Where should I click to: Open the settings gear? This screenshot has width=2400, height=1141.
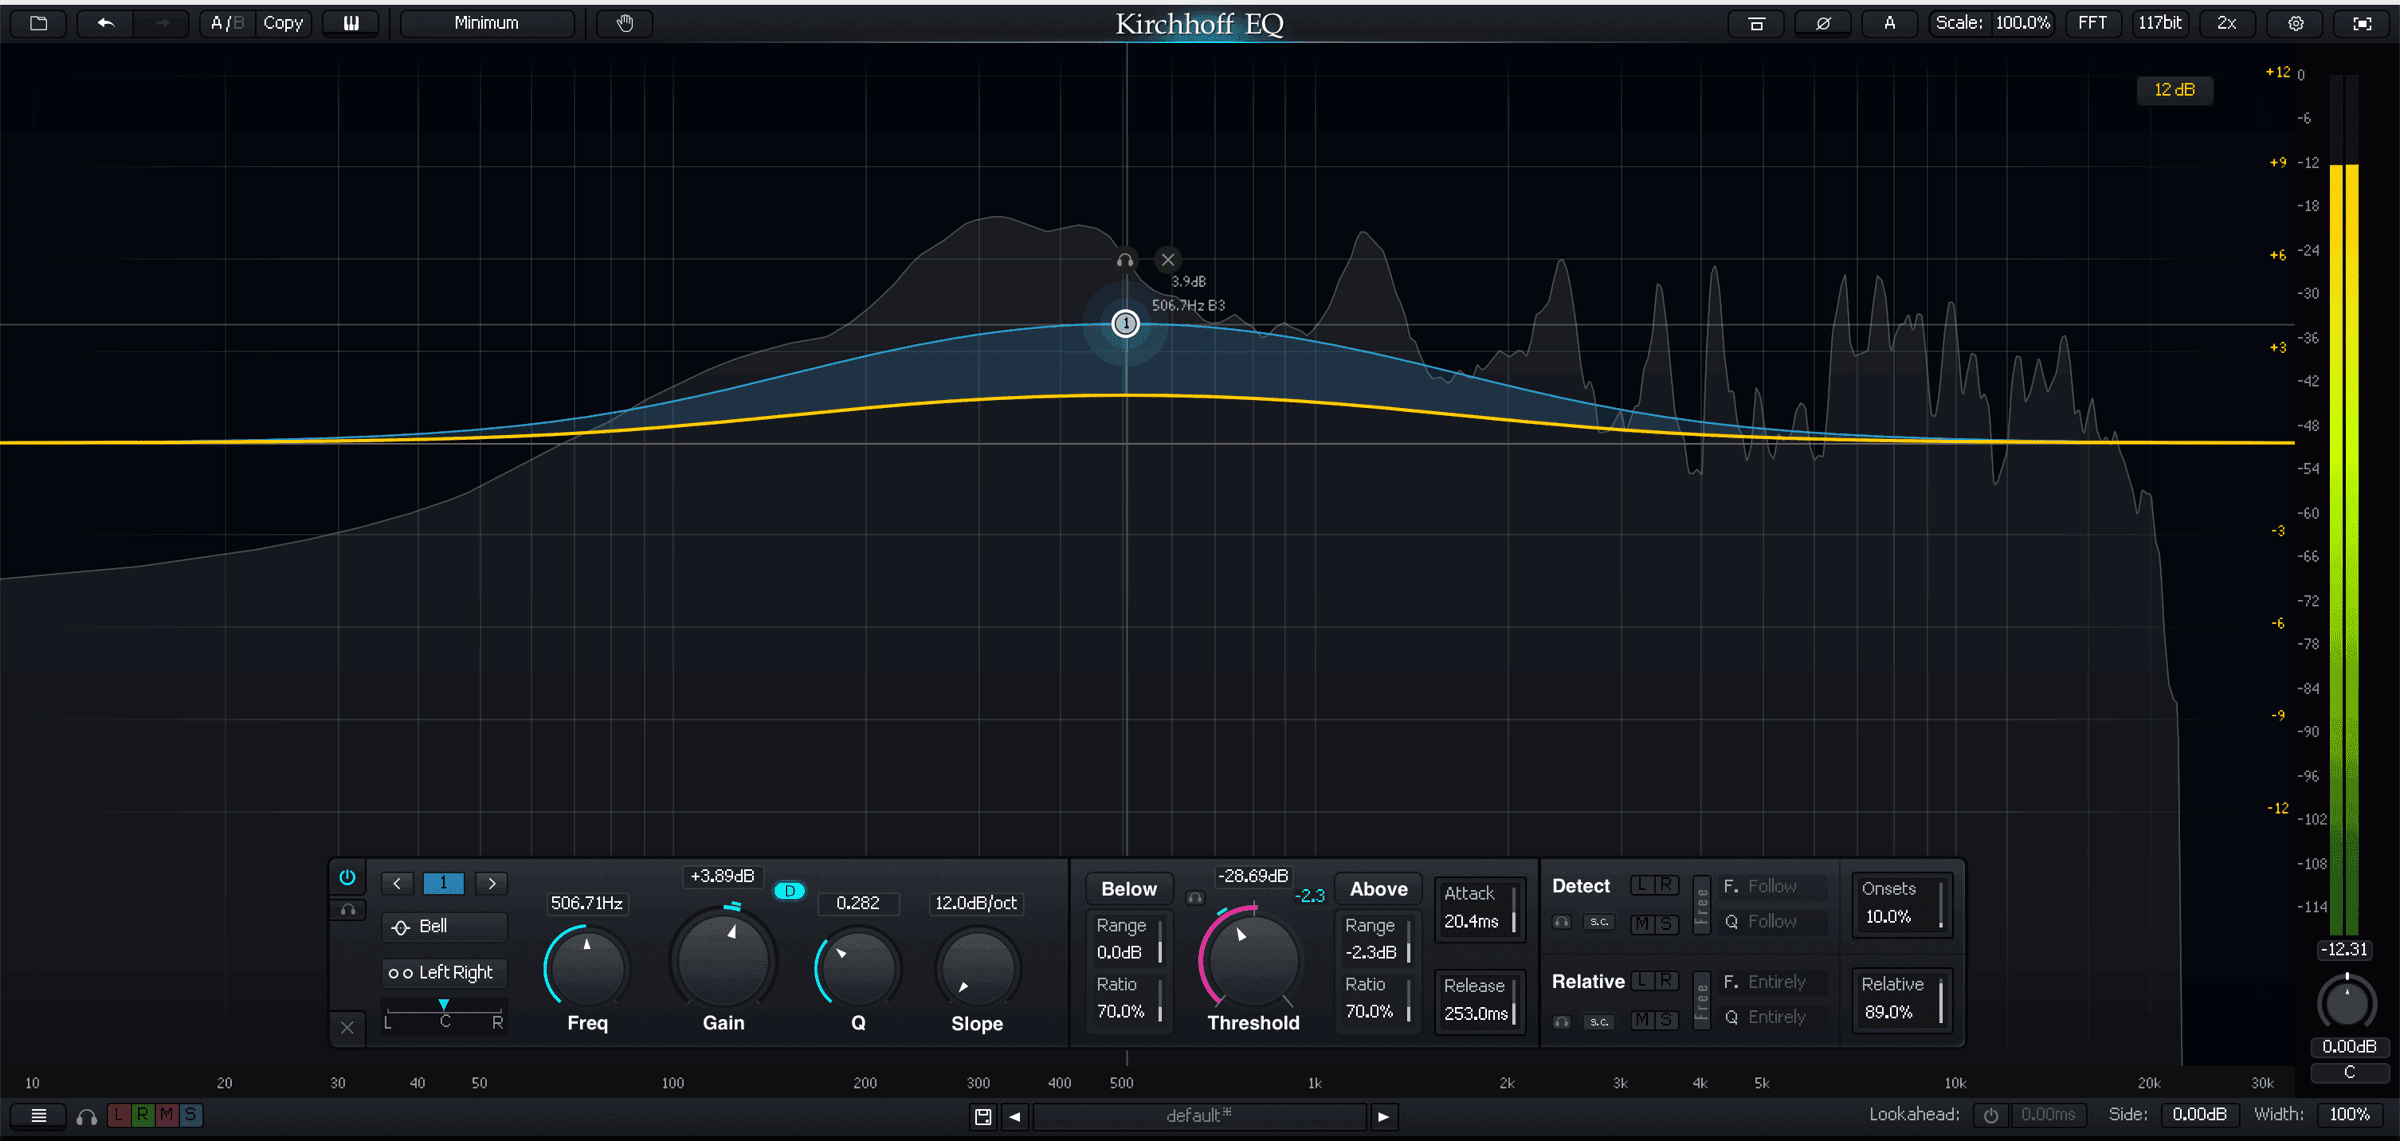[2296, 23]
